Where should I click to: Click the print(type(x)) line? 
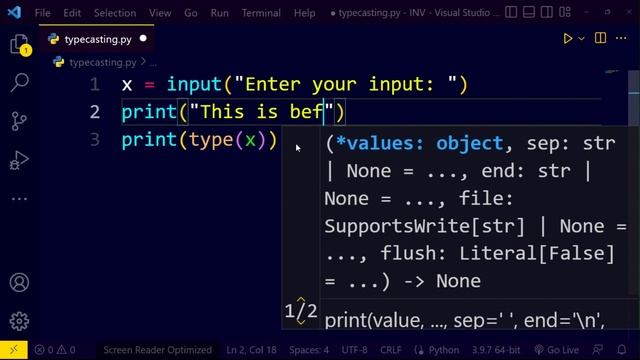199,140
